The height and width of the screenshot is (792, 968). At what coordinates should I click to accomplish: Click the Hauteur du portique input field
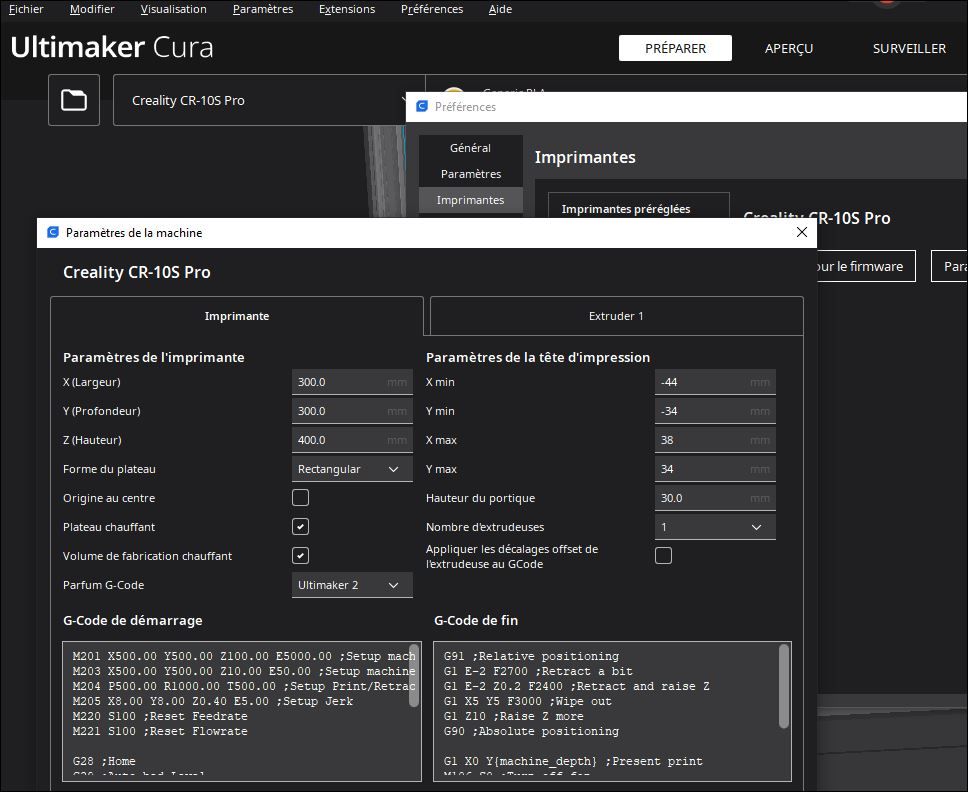point(715,498)
